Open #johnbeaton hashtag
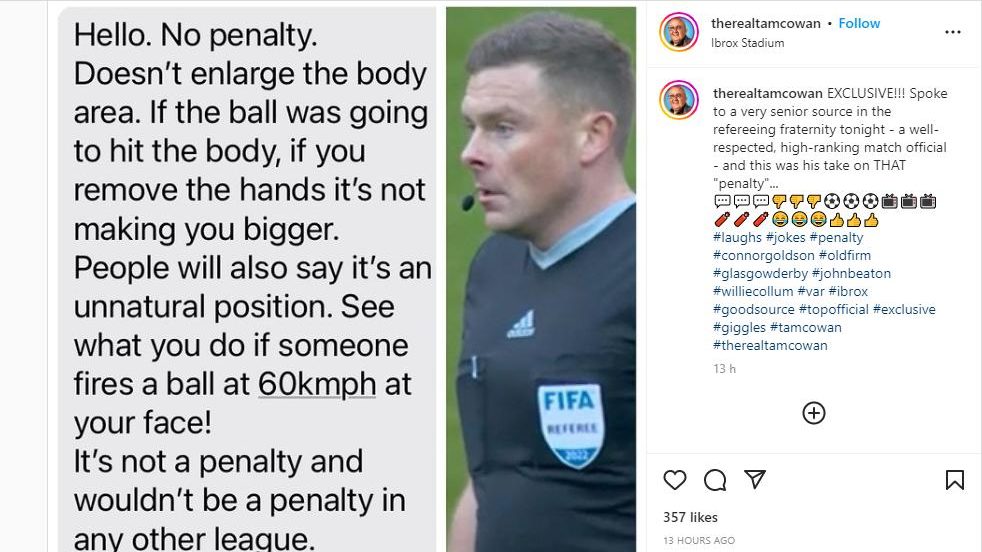The width and height of the screenshot is (982, 552). [851, 273]
